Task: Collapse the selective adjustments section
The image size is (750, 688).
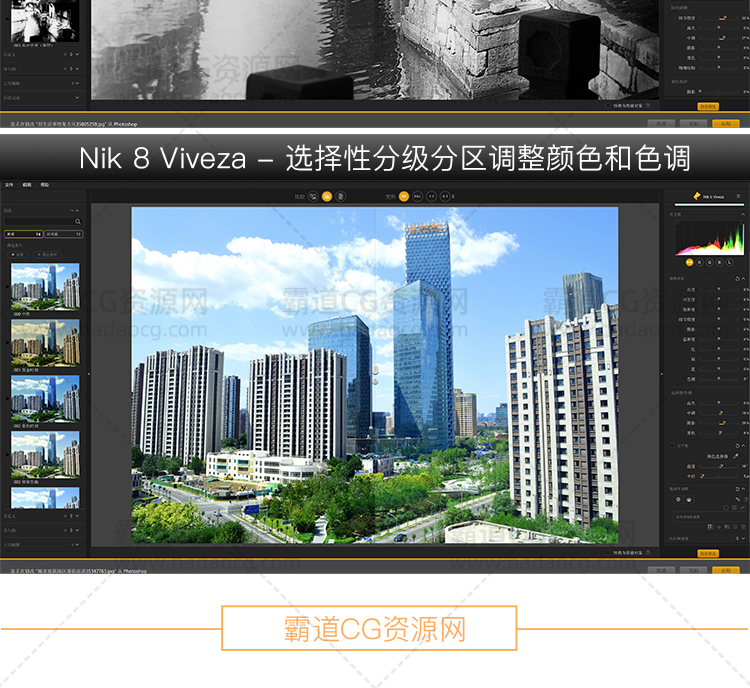Action: point(743,489)
